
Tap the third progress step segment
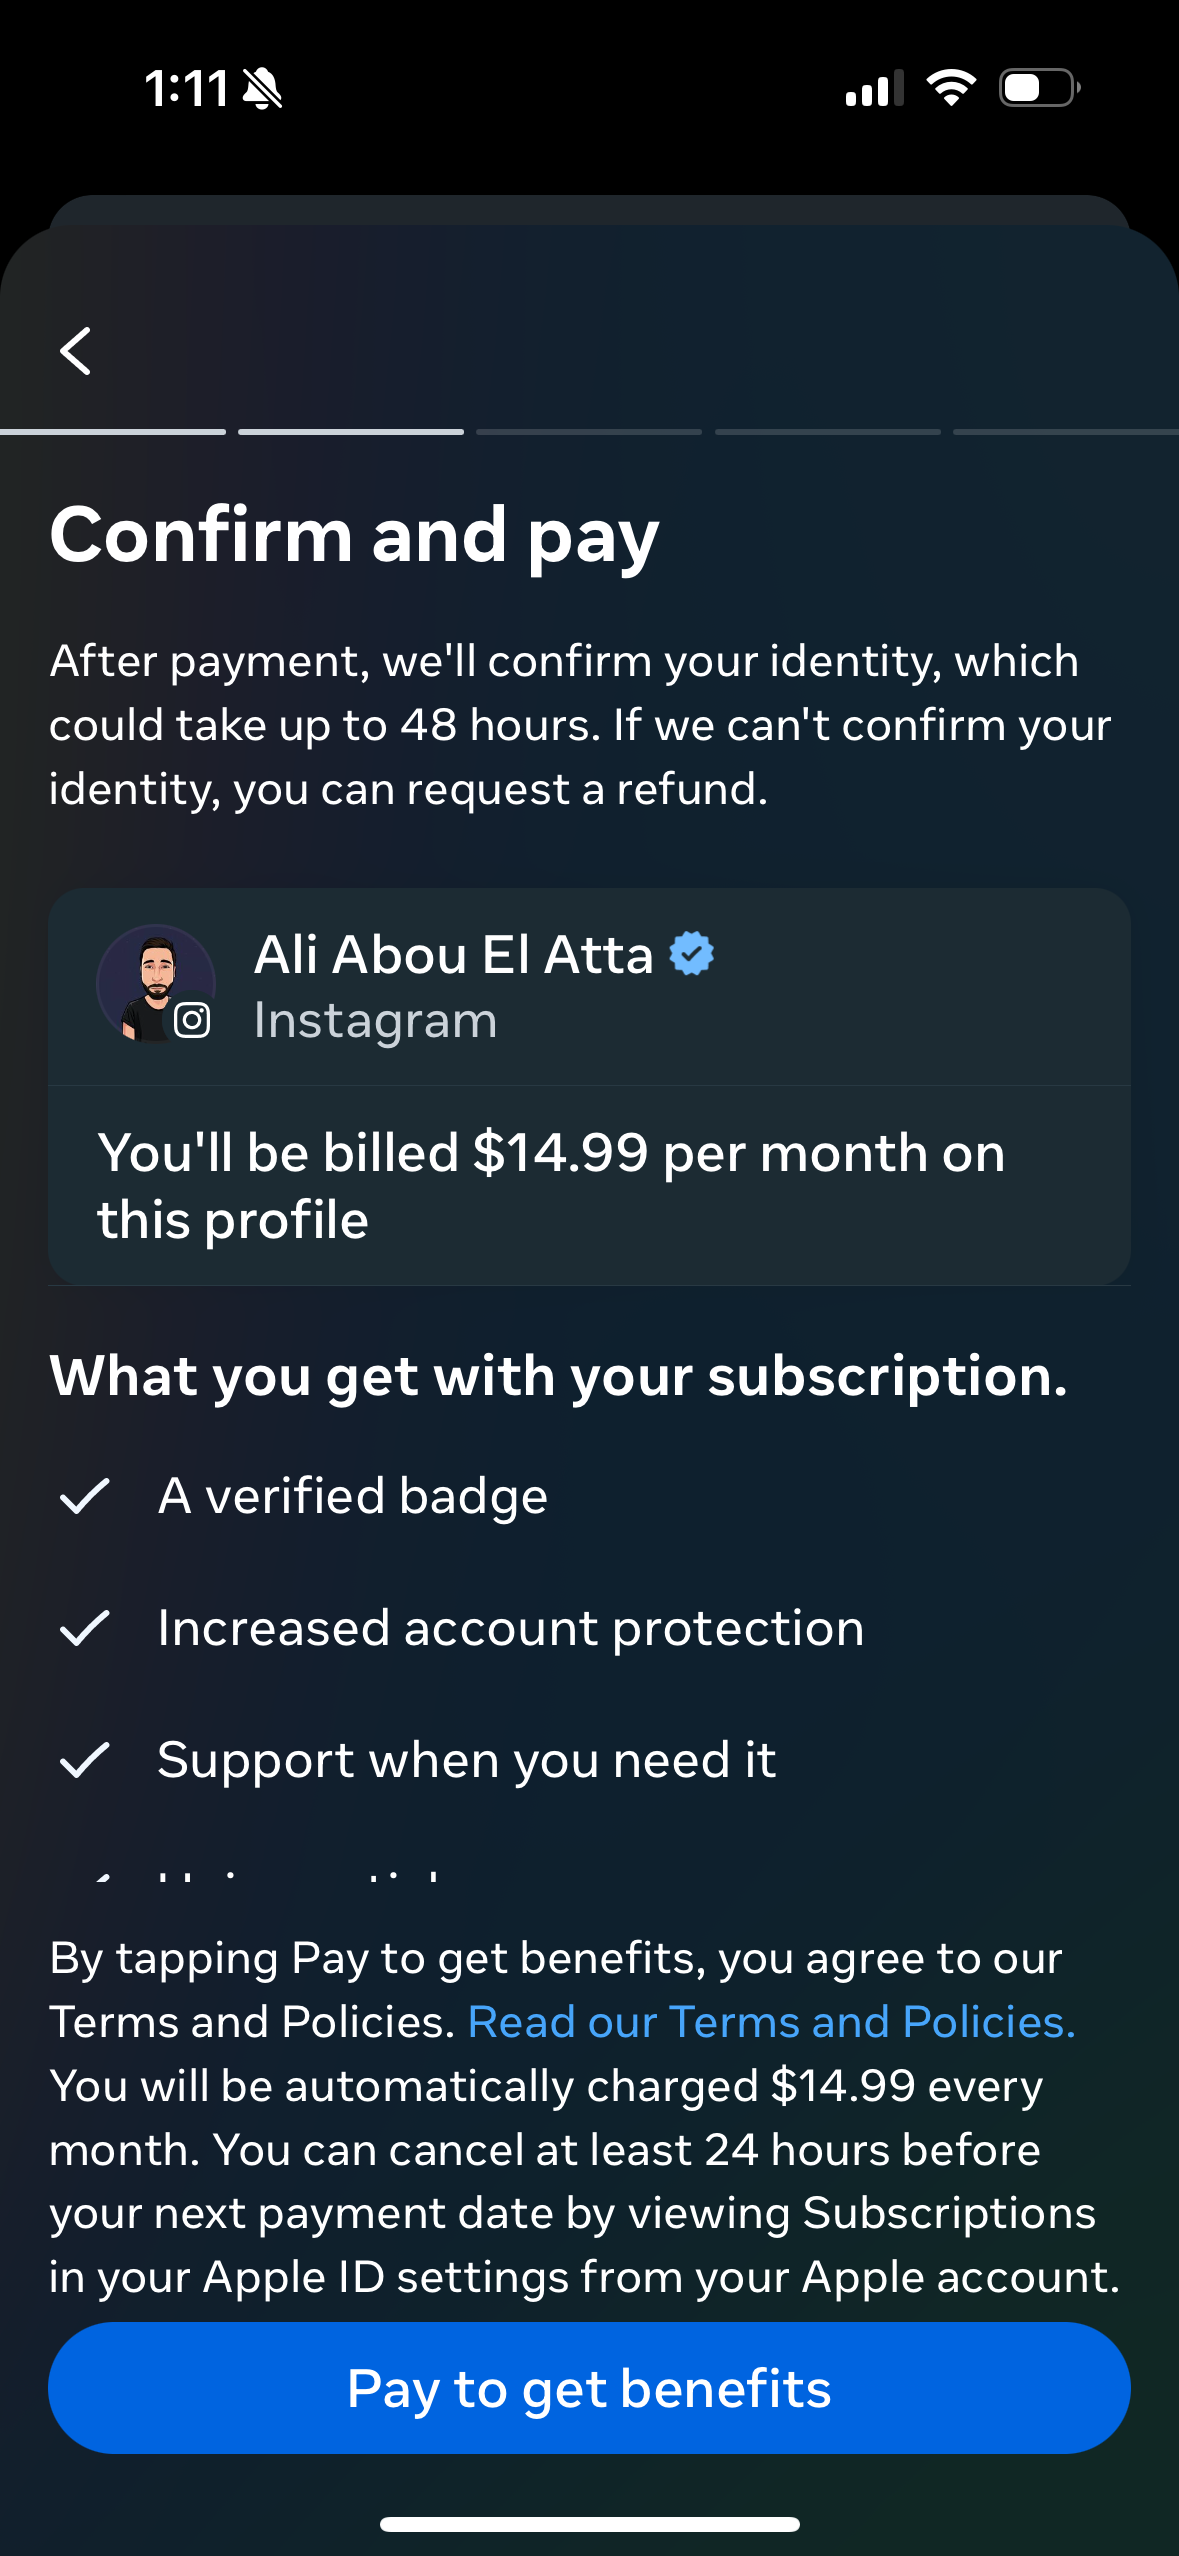[x=589, y=432]
